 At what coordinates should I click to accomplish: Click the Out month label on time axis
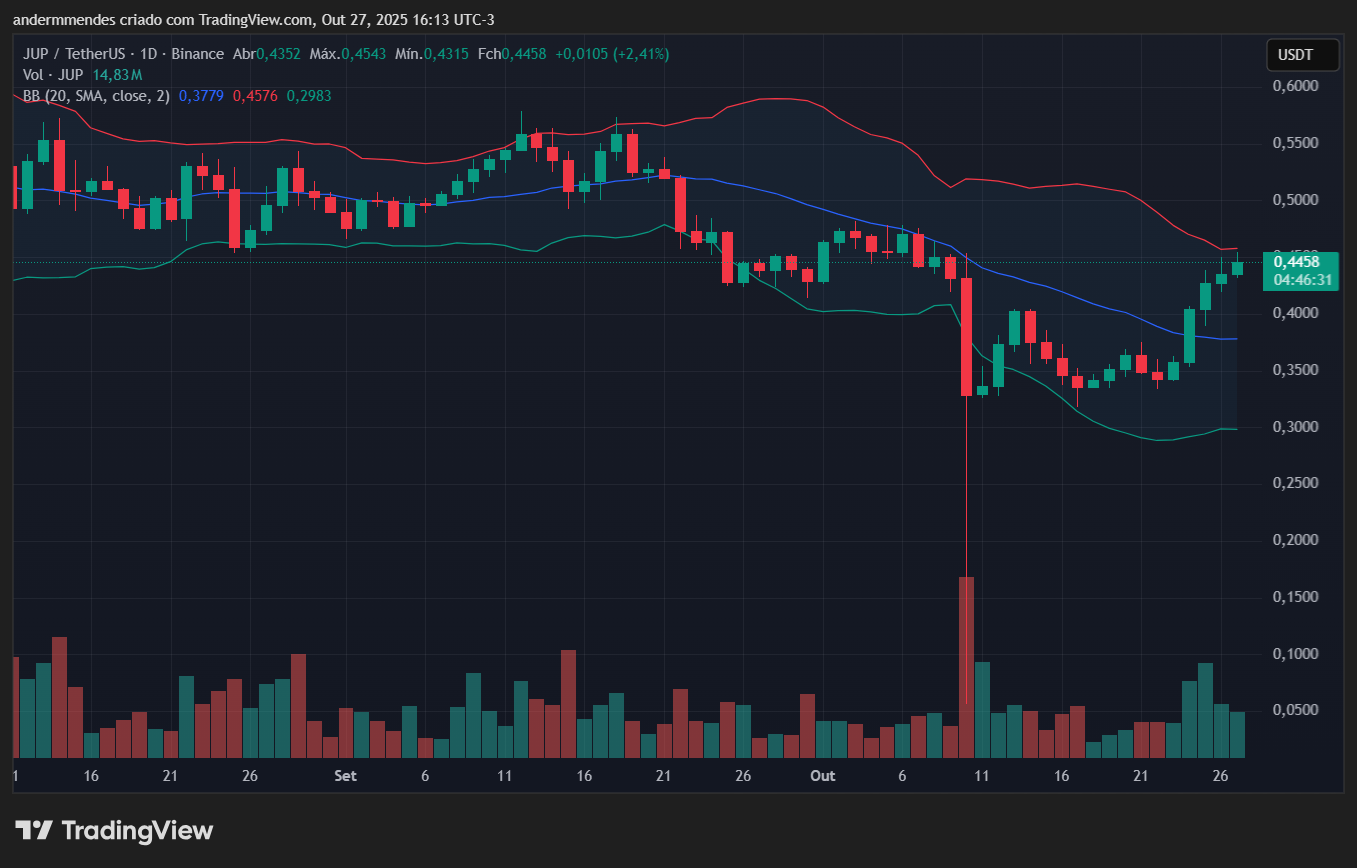[822, 775]
